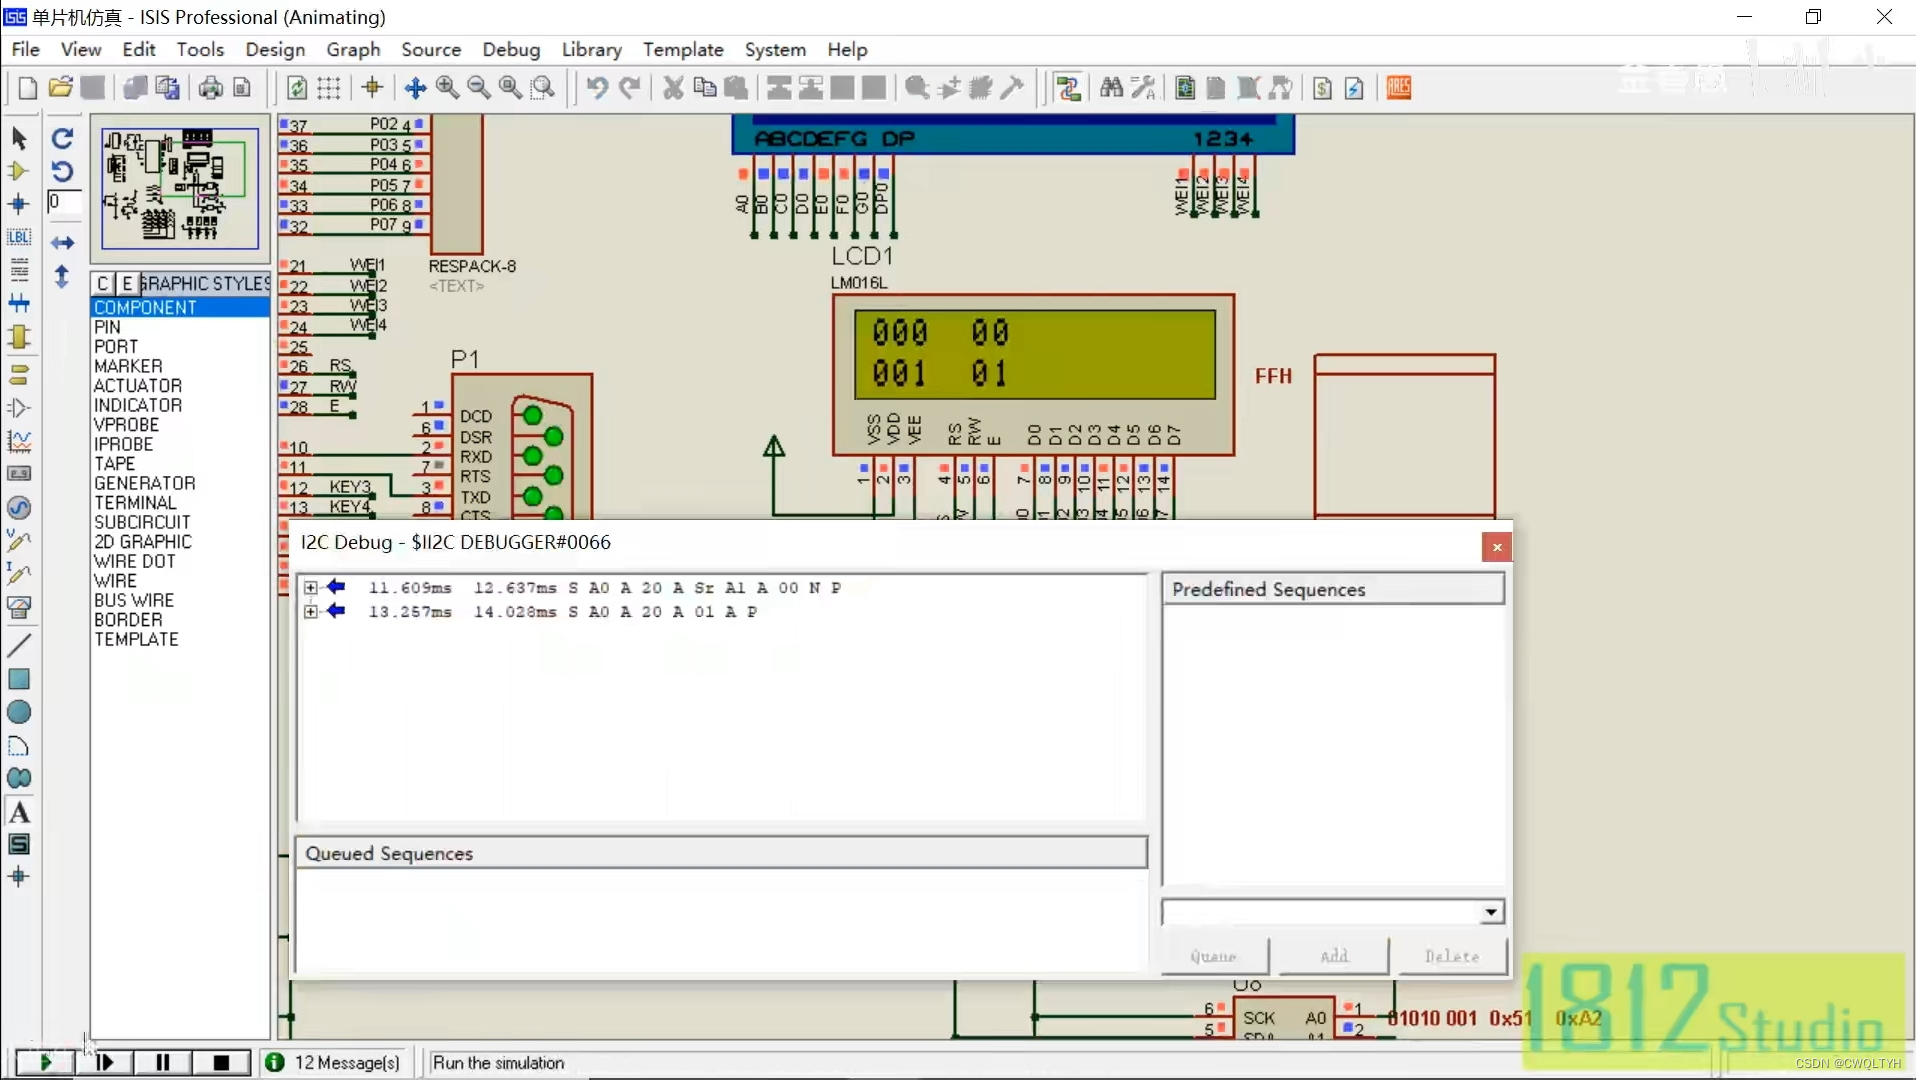Click the Zoom to Area icon
Viewport: 1916px width, 1080px height.
point(543,88)
